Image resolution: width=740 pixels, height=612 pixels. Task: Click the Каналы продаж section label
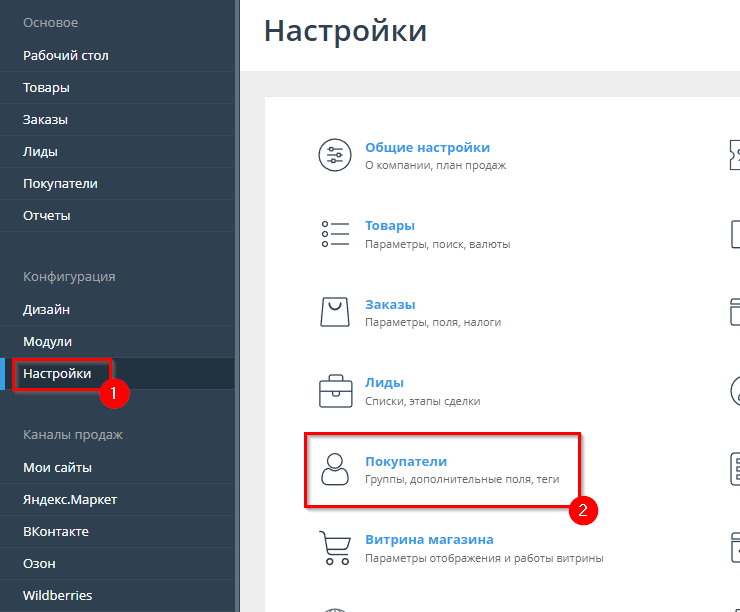73,435
